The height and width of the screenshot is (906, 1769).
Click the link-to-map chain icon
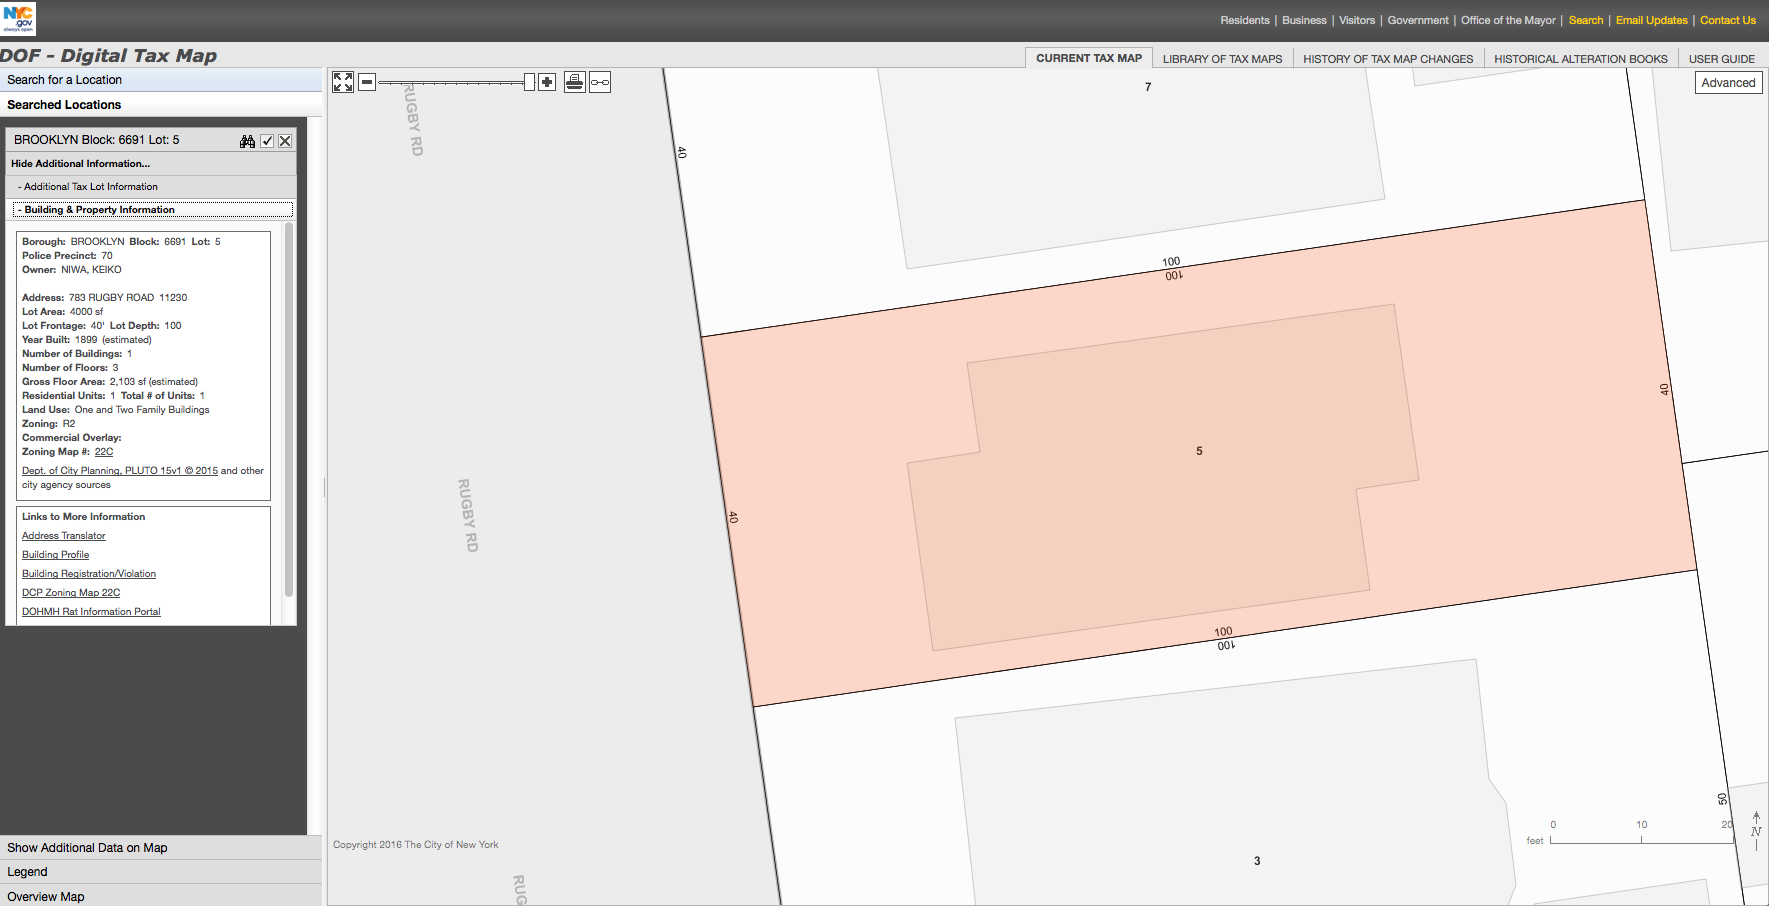600,82
